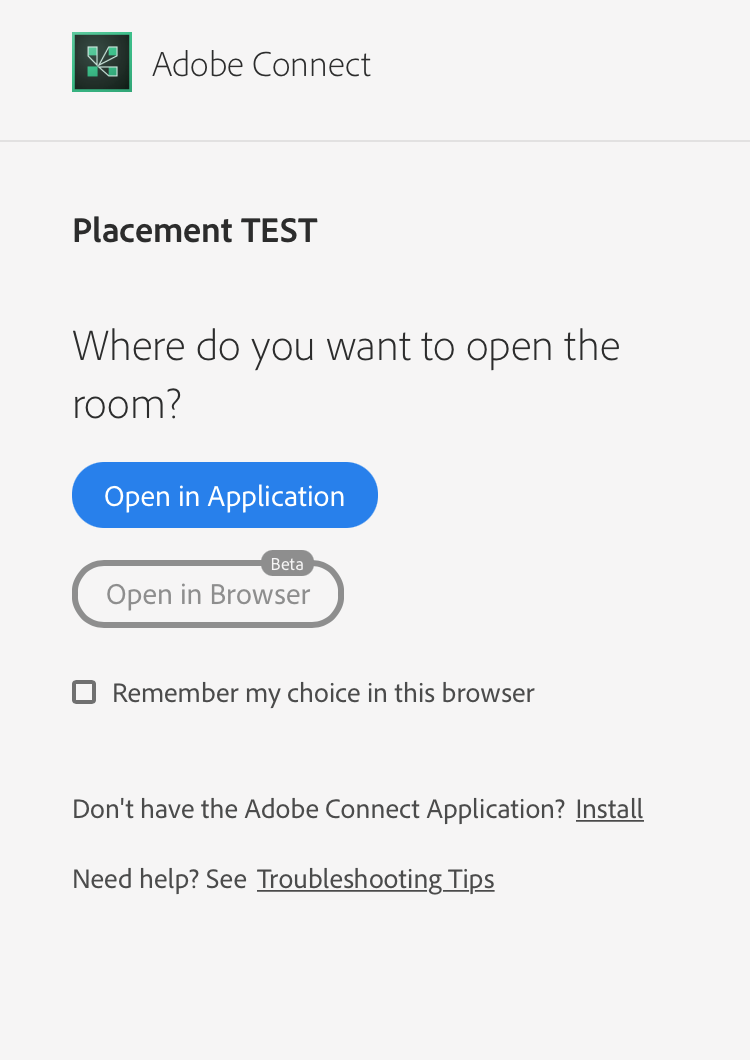Image resolution: width=750 pixels, height=1060 pixels.
Task: Open the Troubleshooting Tips link
Action: [x=375, y=880]
